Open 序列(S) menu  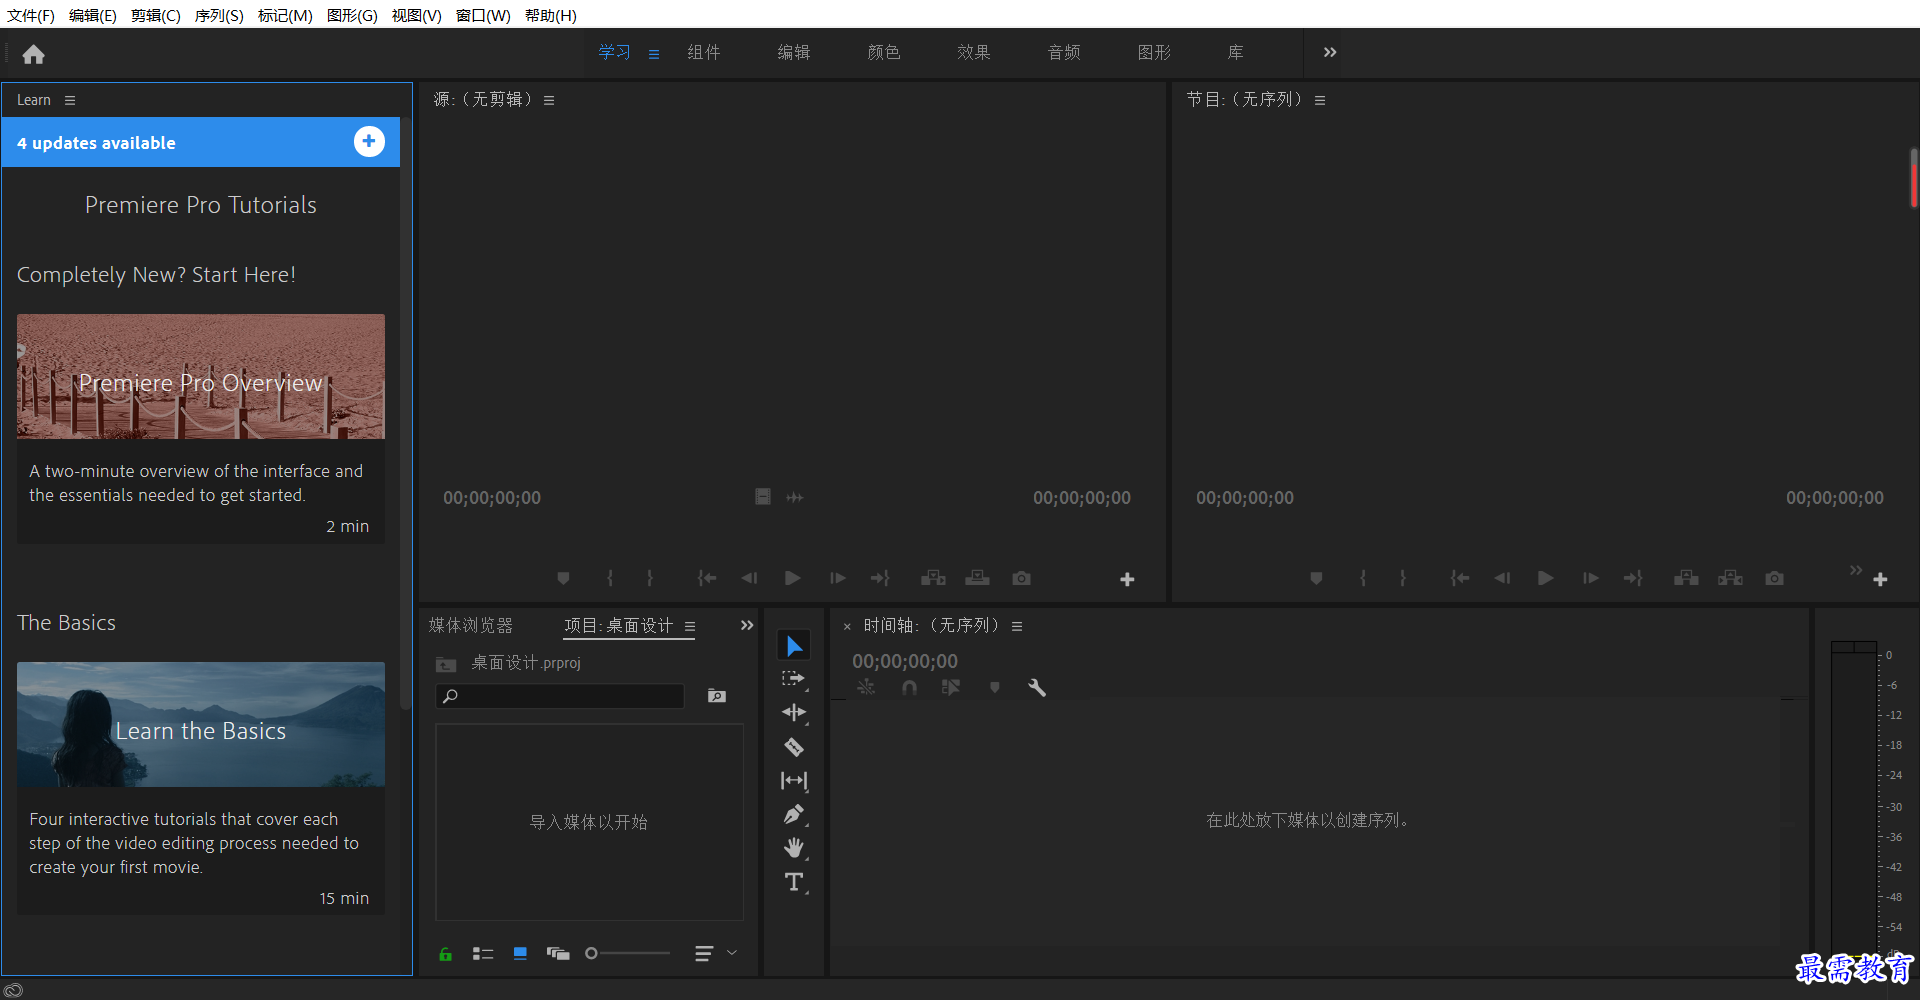point(219,15)
